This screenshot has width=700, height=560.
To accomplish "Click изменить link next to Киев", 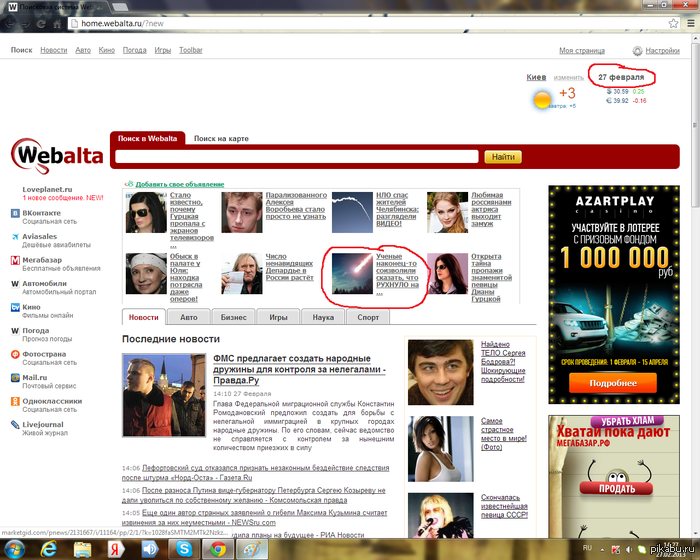I will pos(568,78).
